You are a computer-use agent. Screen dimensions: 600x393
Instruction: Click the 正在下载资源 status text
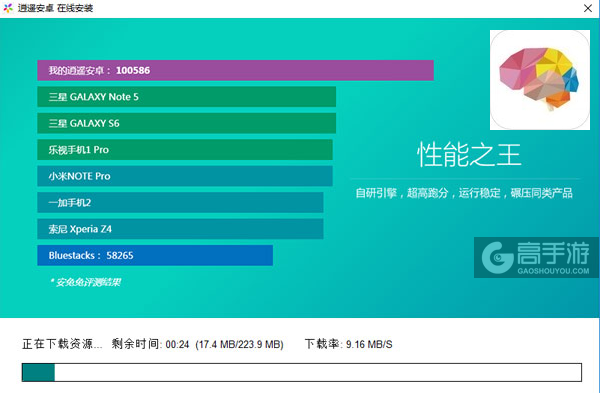point(62,344)
